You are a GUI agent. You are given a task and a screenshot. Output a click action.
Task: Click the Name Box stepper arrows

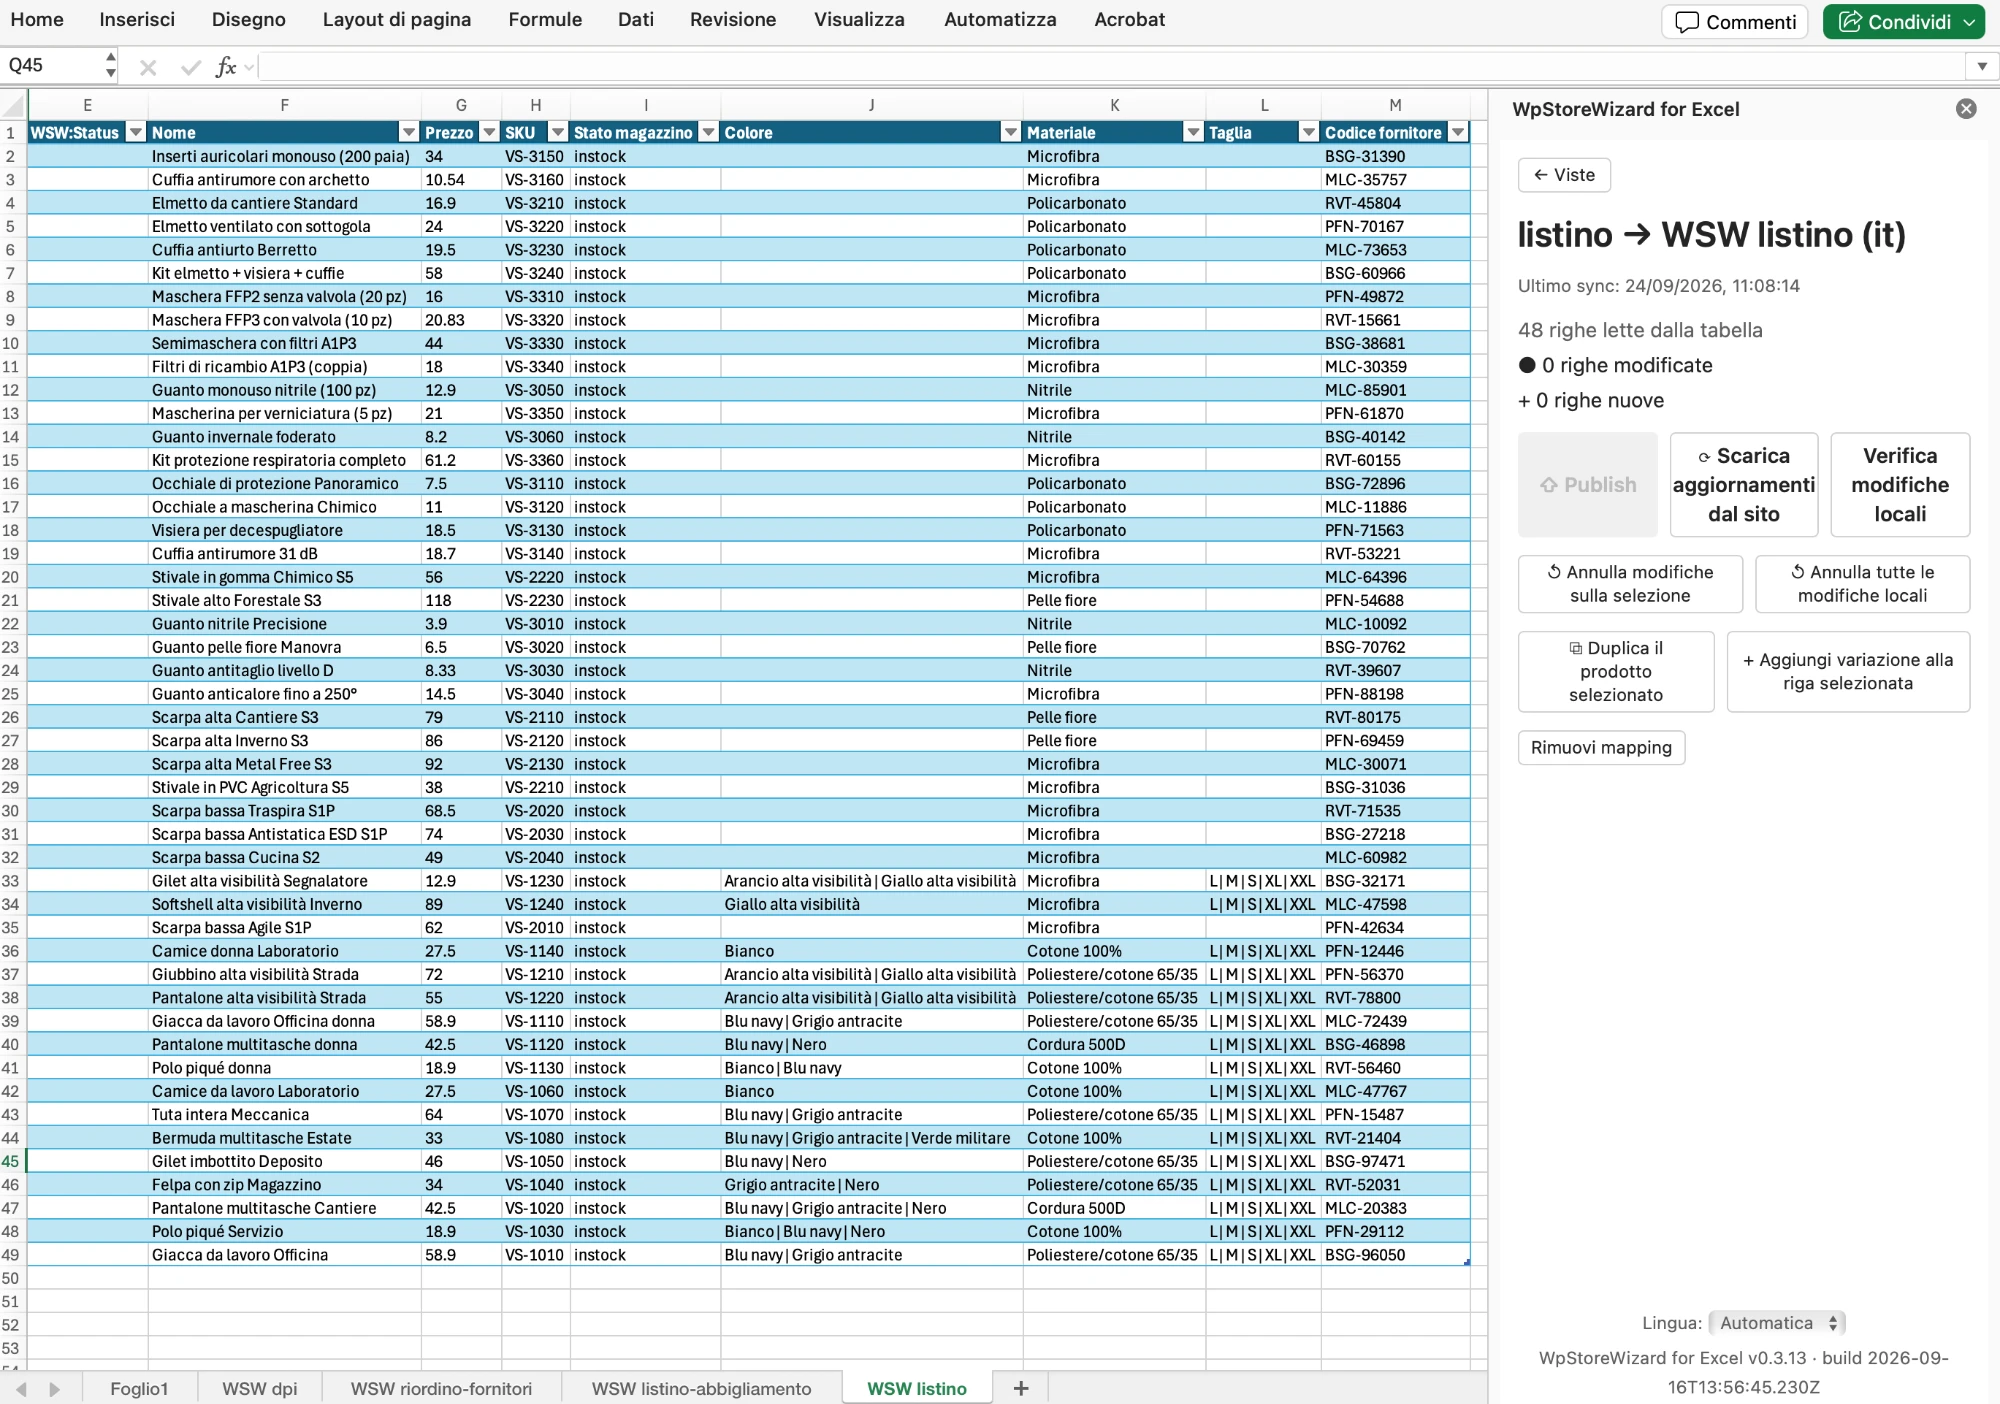pyautogui.click(x=110, y=66)
